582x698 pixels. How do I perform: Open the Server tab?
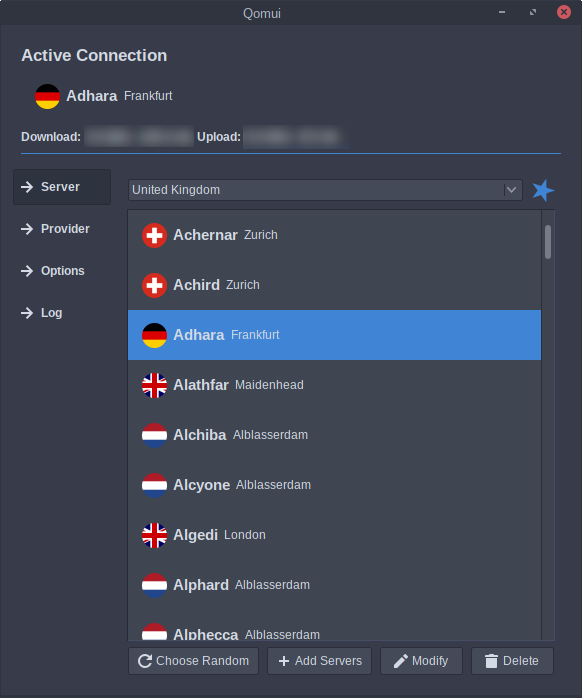coord(62,187)
